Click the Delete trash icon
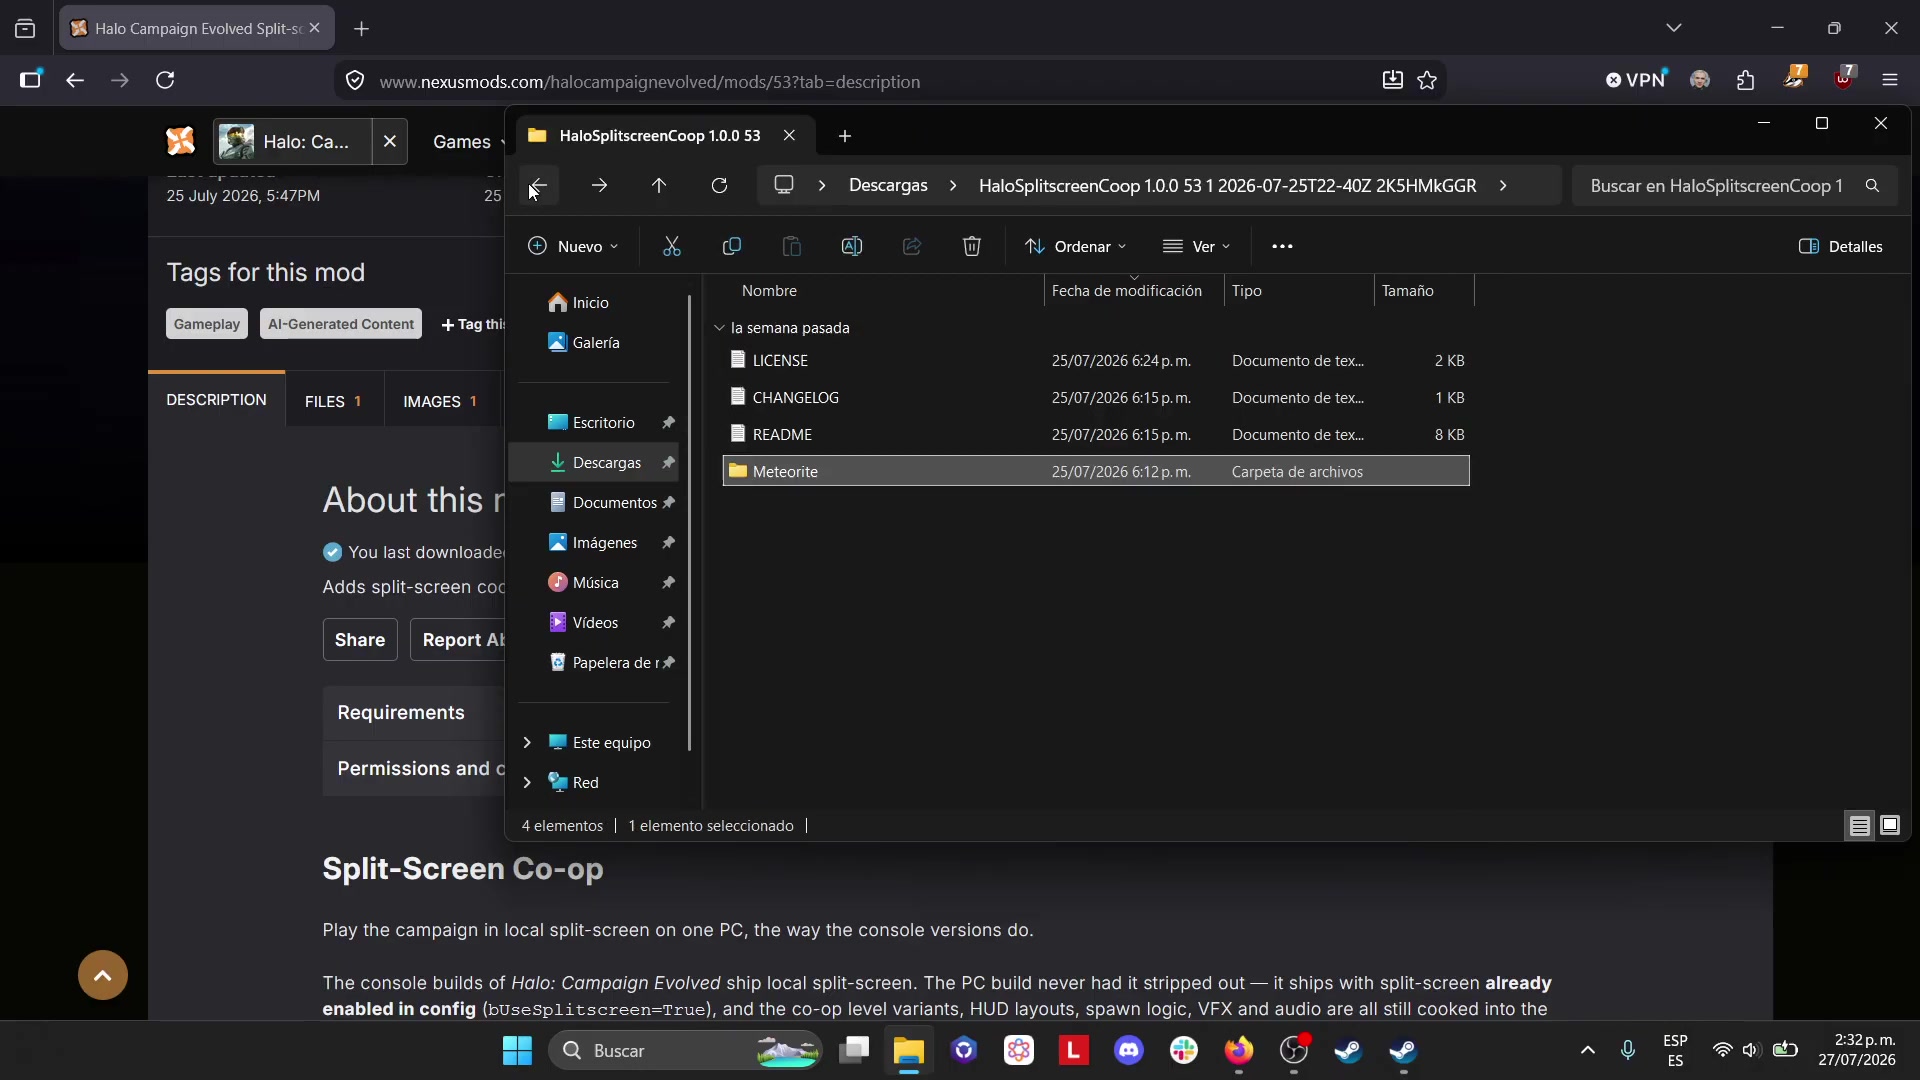Screen dimensions: 1920x1080 (972, 246)
